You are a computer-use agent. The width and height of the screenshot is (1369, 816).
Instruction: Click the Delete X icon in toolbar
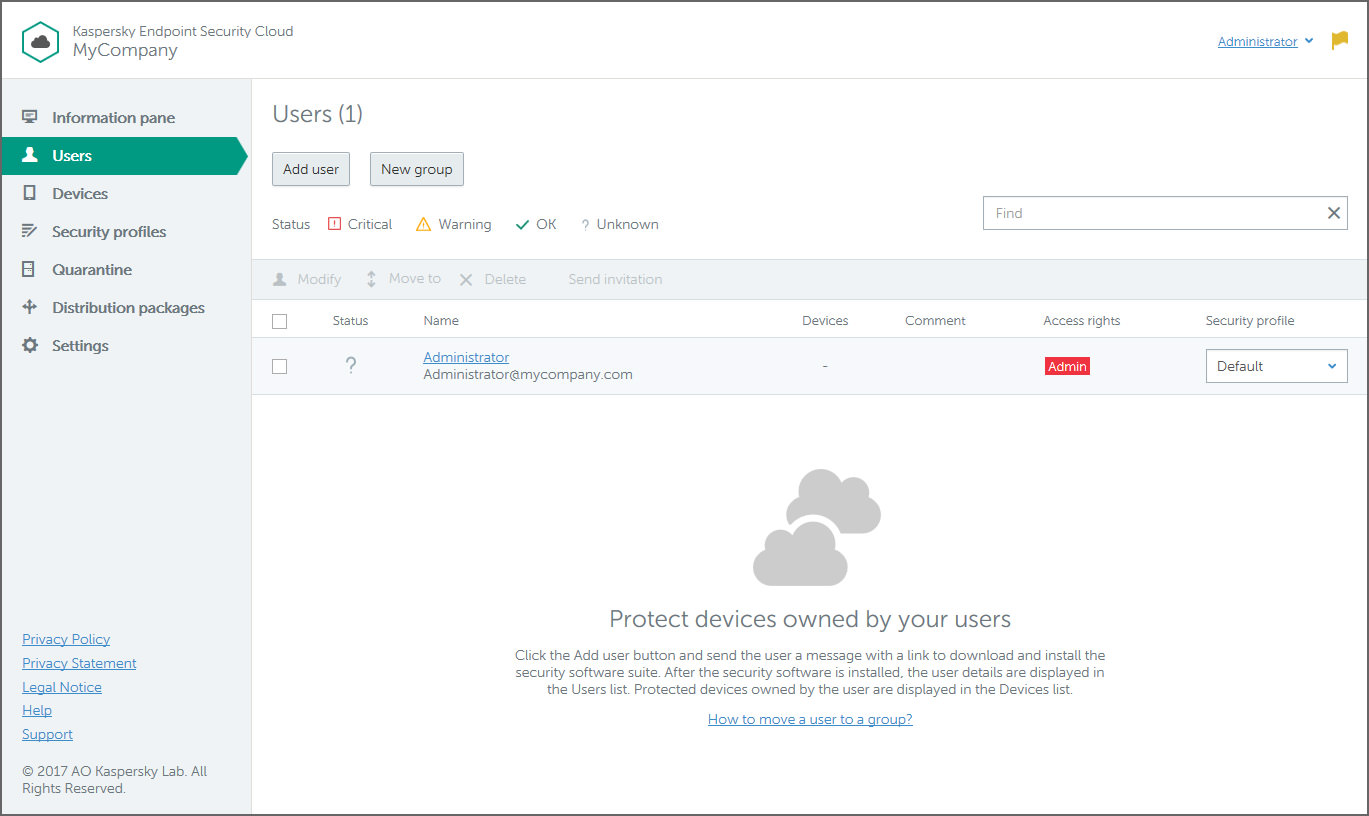click(x=466, y=280)
